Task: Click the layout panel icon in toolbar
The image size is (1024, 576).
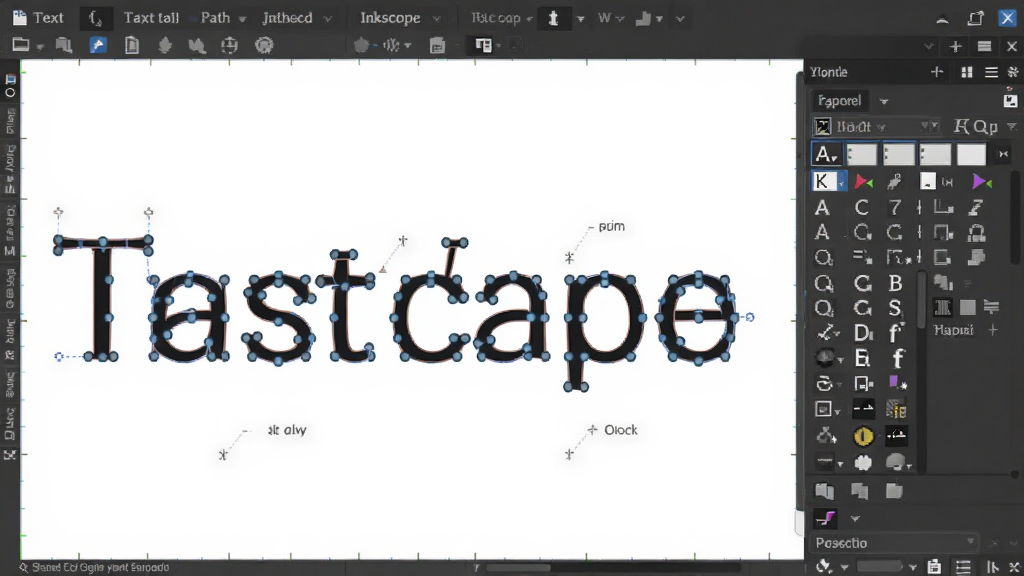Action: [x=483, y=45]
